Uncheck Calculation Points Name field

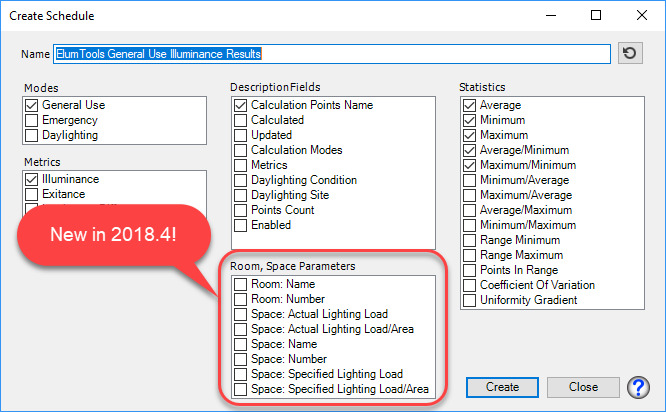click(x=240, y=105)
